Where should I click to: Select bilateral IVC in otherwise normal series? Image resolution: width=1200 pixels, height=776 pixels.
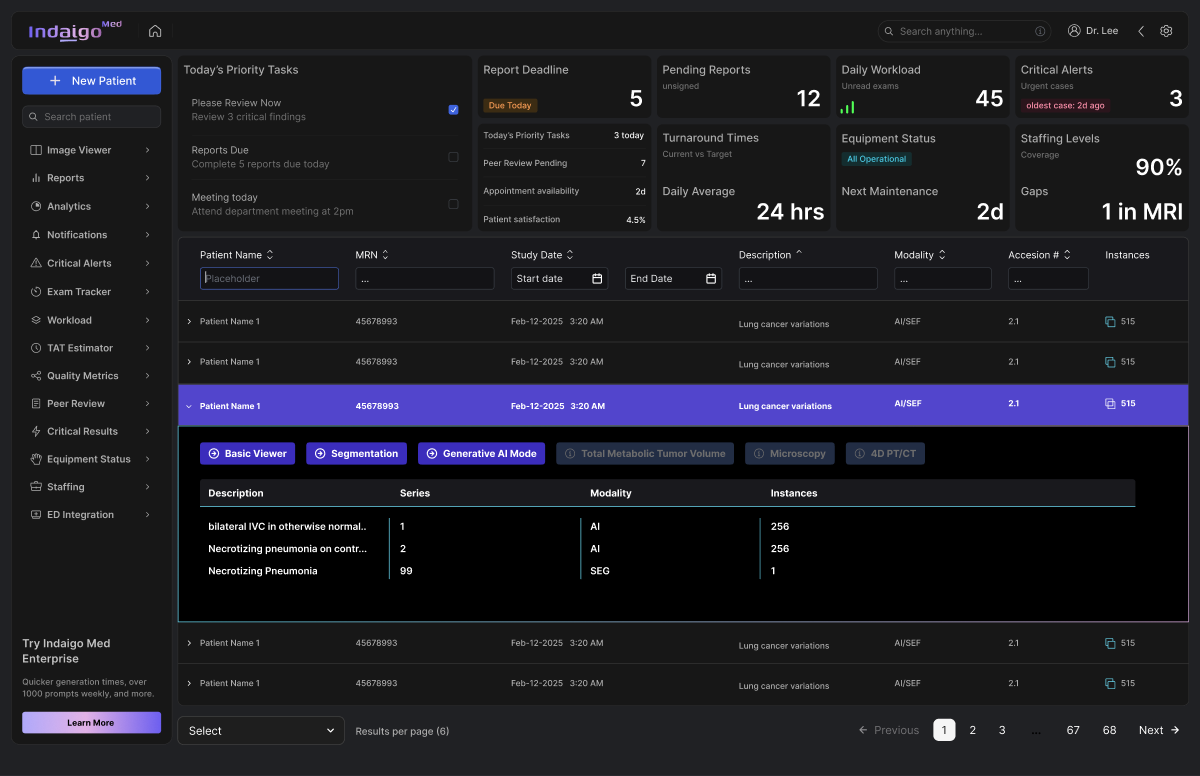tap(667, 526)
